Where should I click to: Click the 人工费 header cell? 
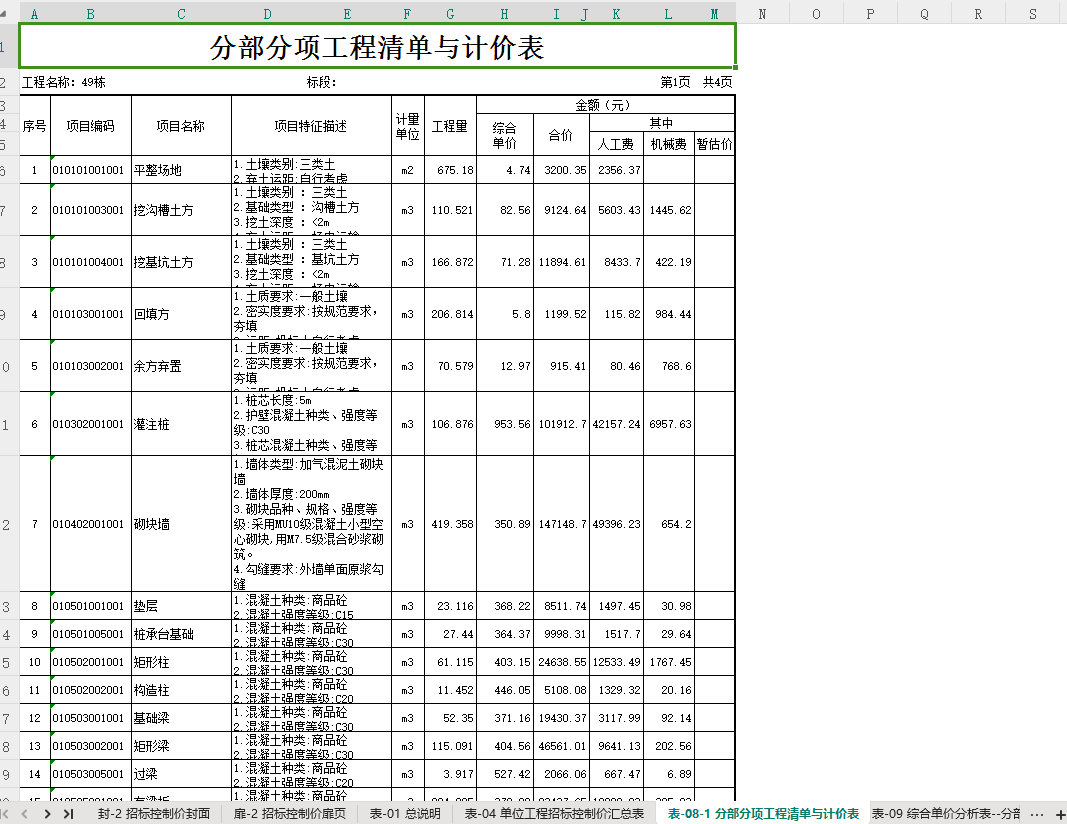point(616,144)
